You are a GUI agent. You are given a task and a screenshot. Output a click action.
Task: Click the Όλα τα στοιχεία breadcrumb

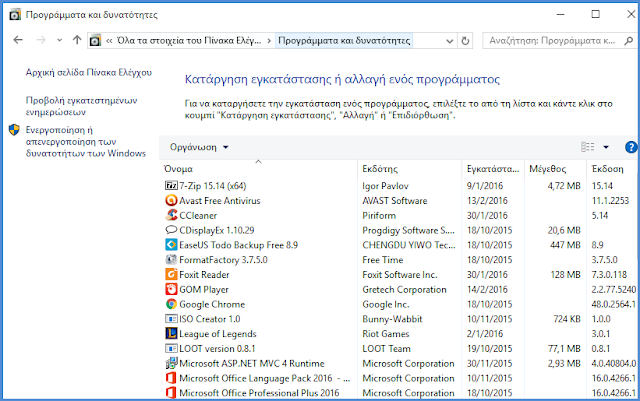coord(189,41)
